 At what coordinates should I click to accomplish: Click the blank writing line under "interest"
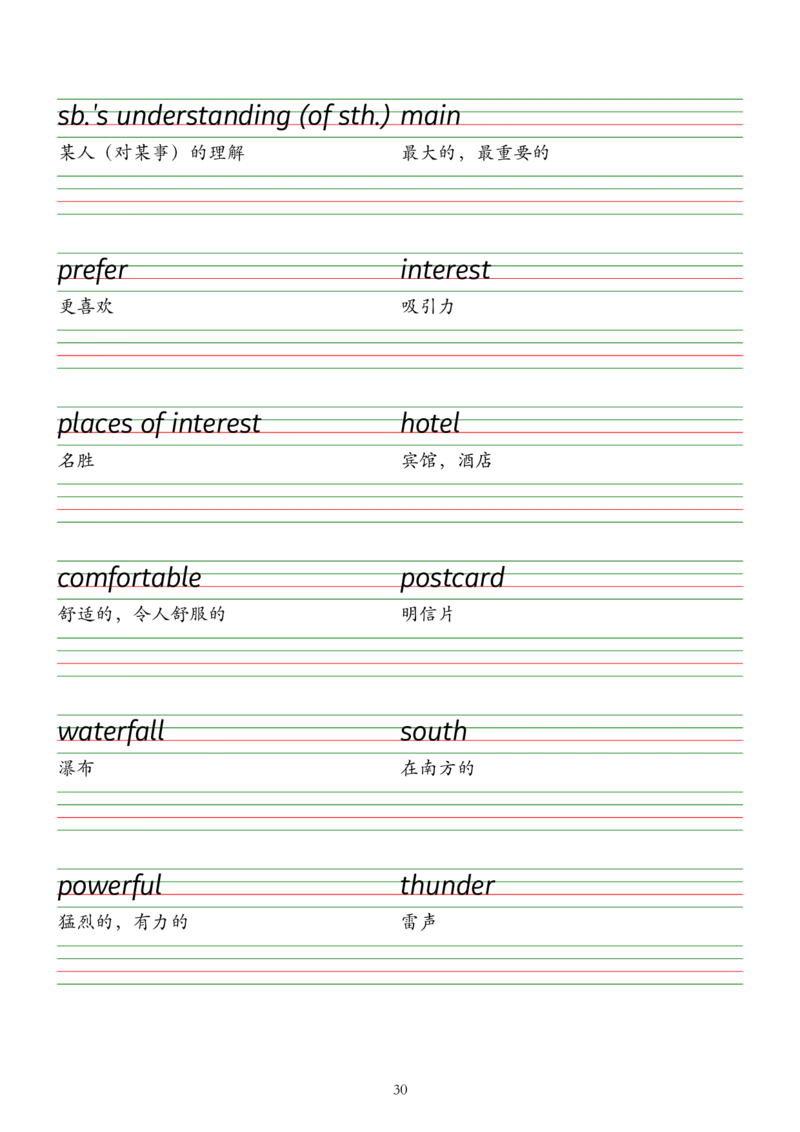570,350
